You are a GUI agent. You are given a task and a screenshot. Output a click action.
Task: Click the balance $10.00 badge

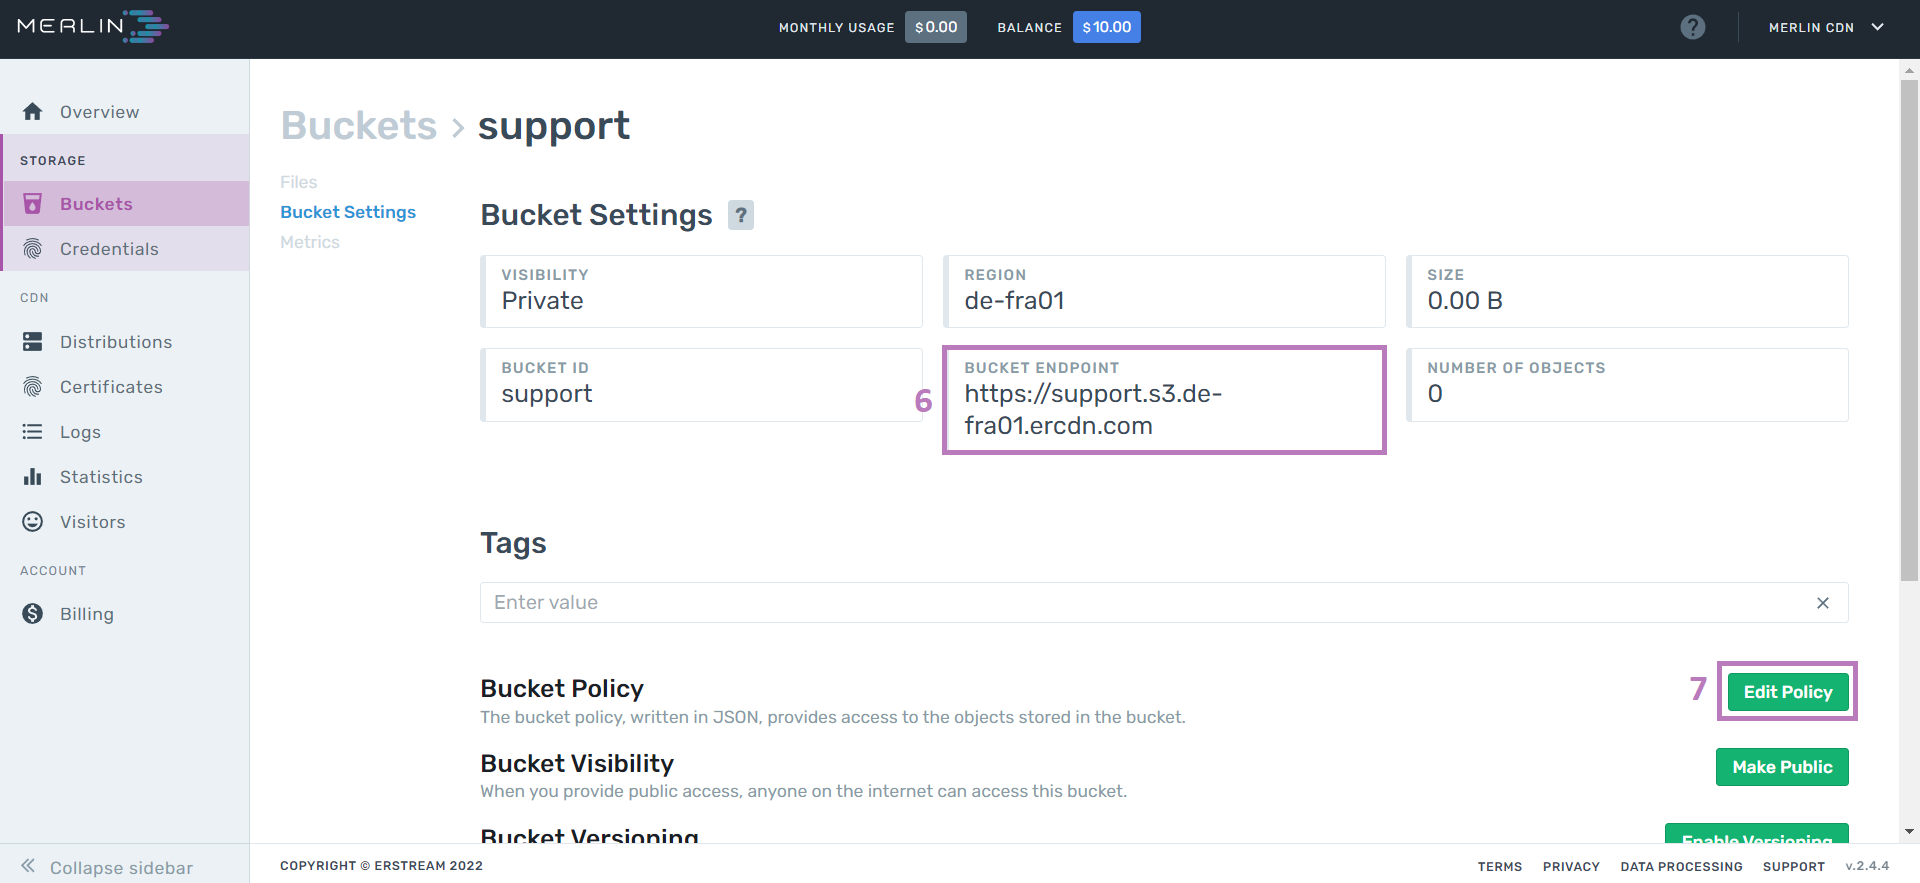(x=1107, y=27)
